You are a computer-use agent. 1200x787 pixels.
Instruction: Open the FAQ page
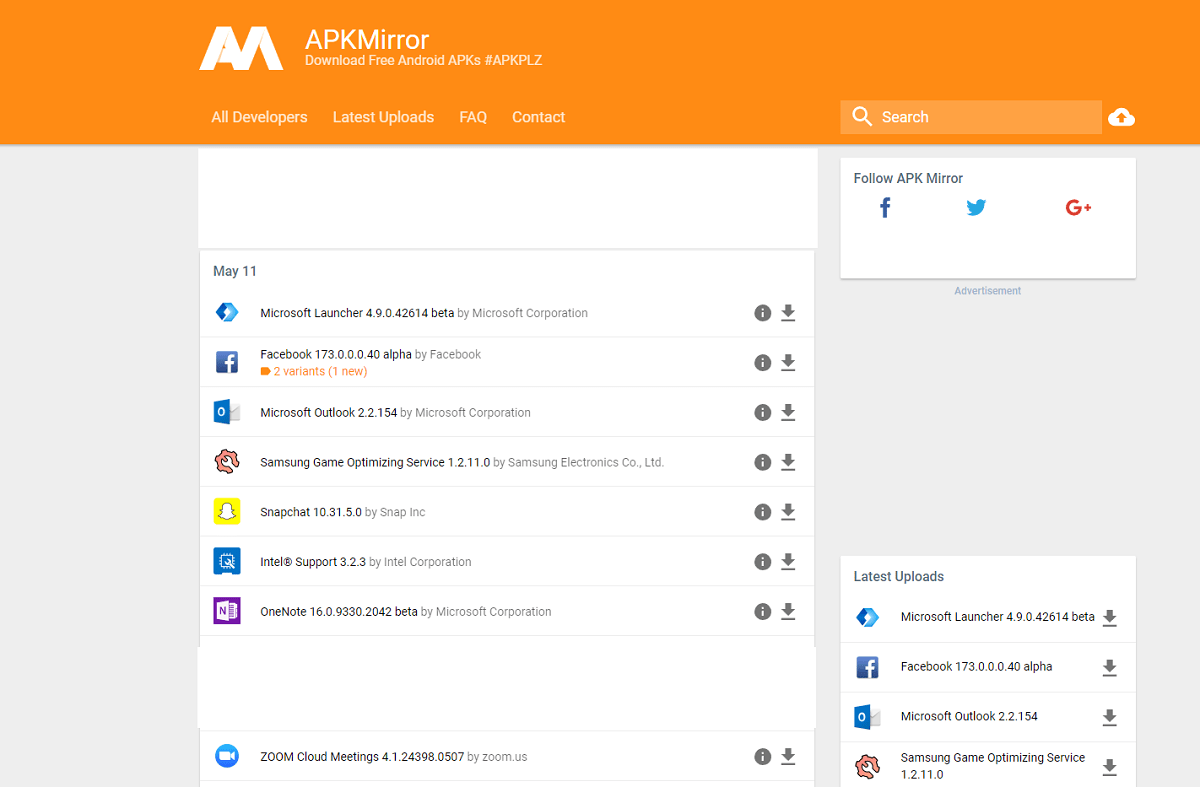tap(473, 117)
